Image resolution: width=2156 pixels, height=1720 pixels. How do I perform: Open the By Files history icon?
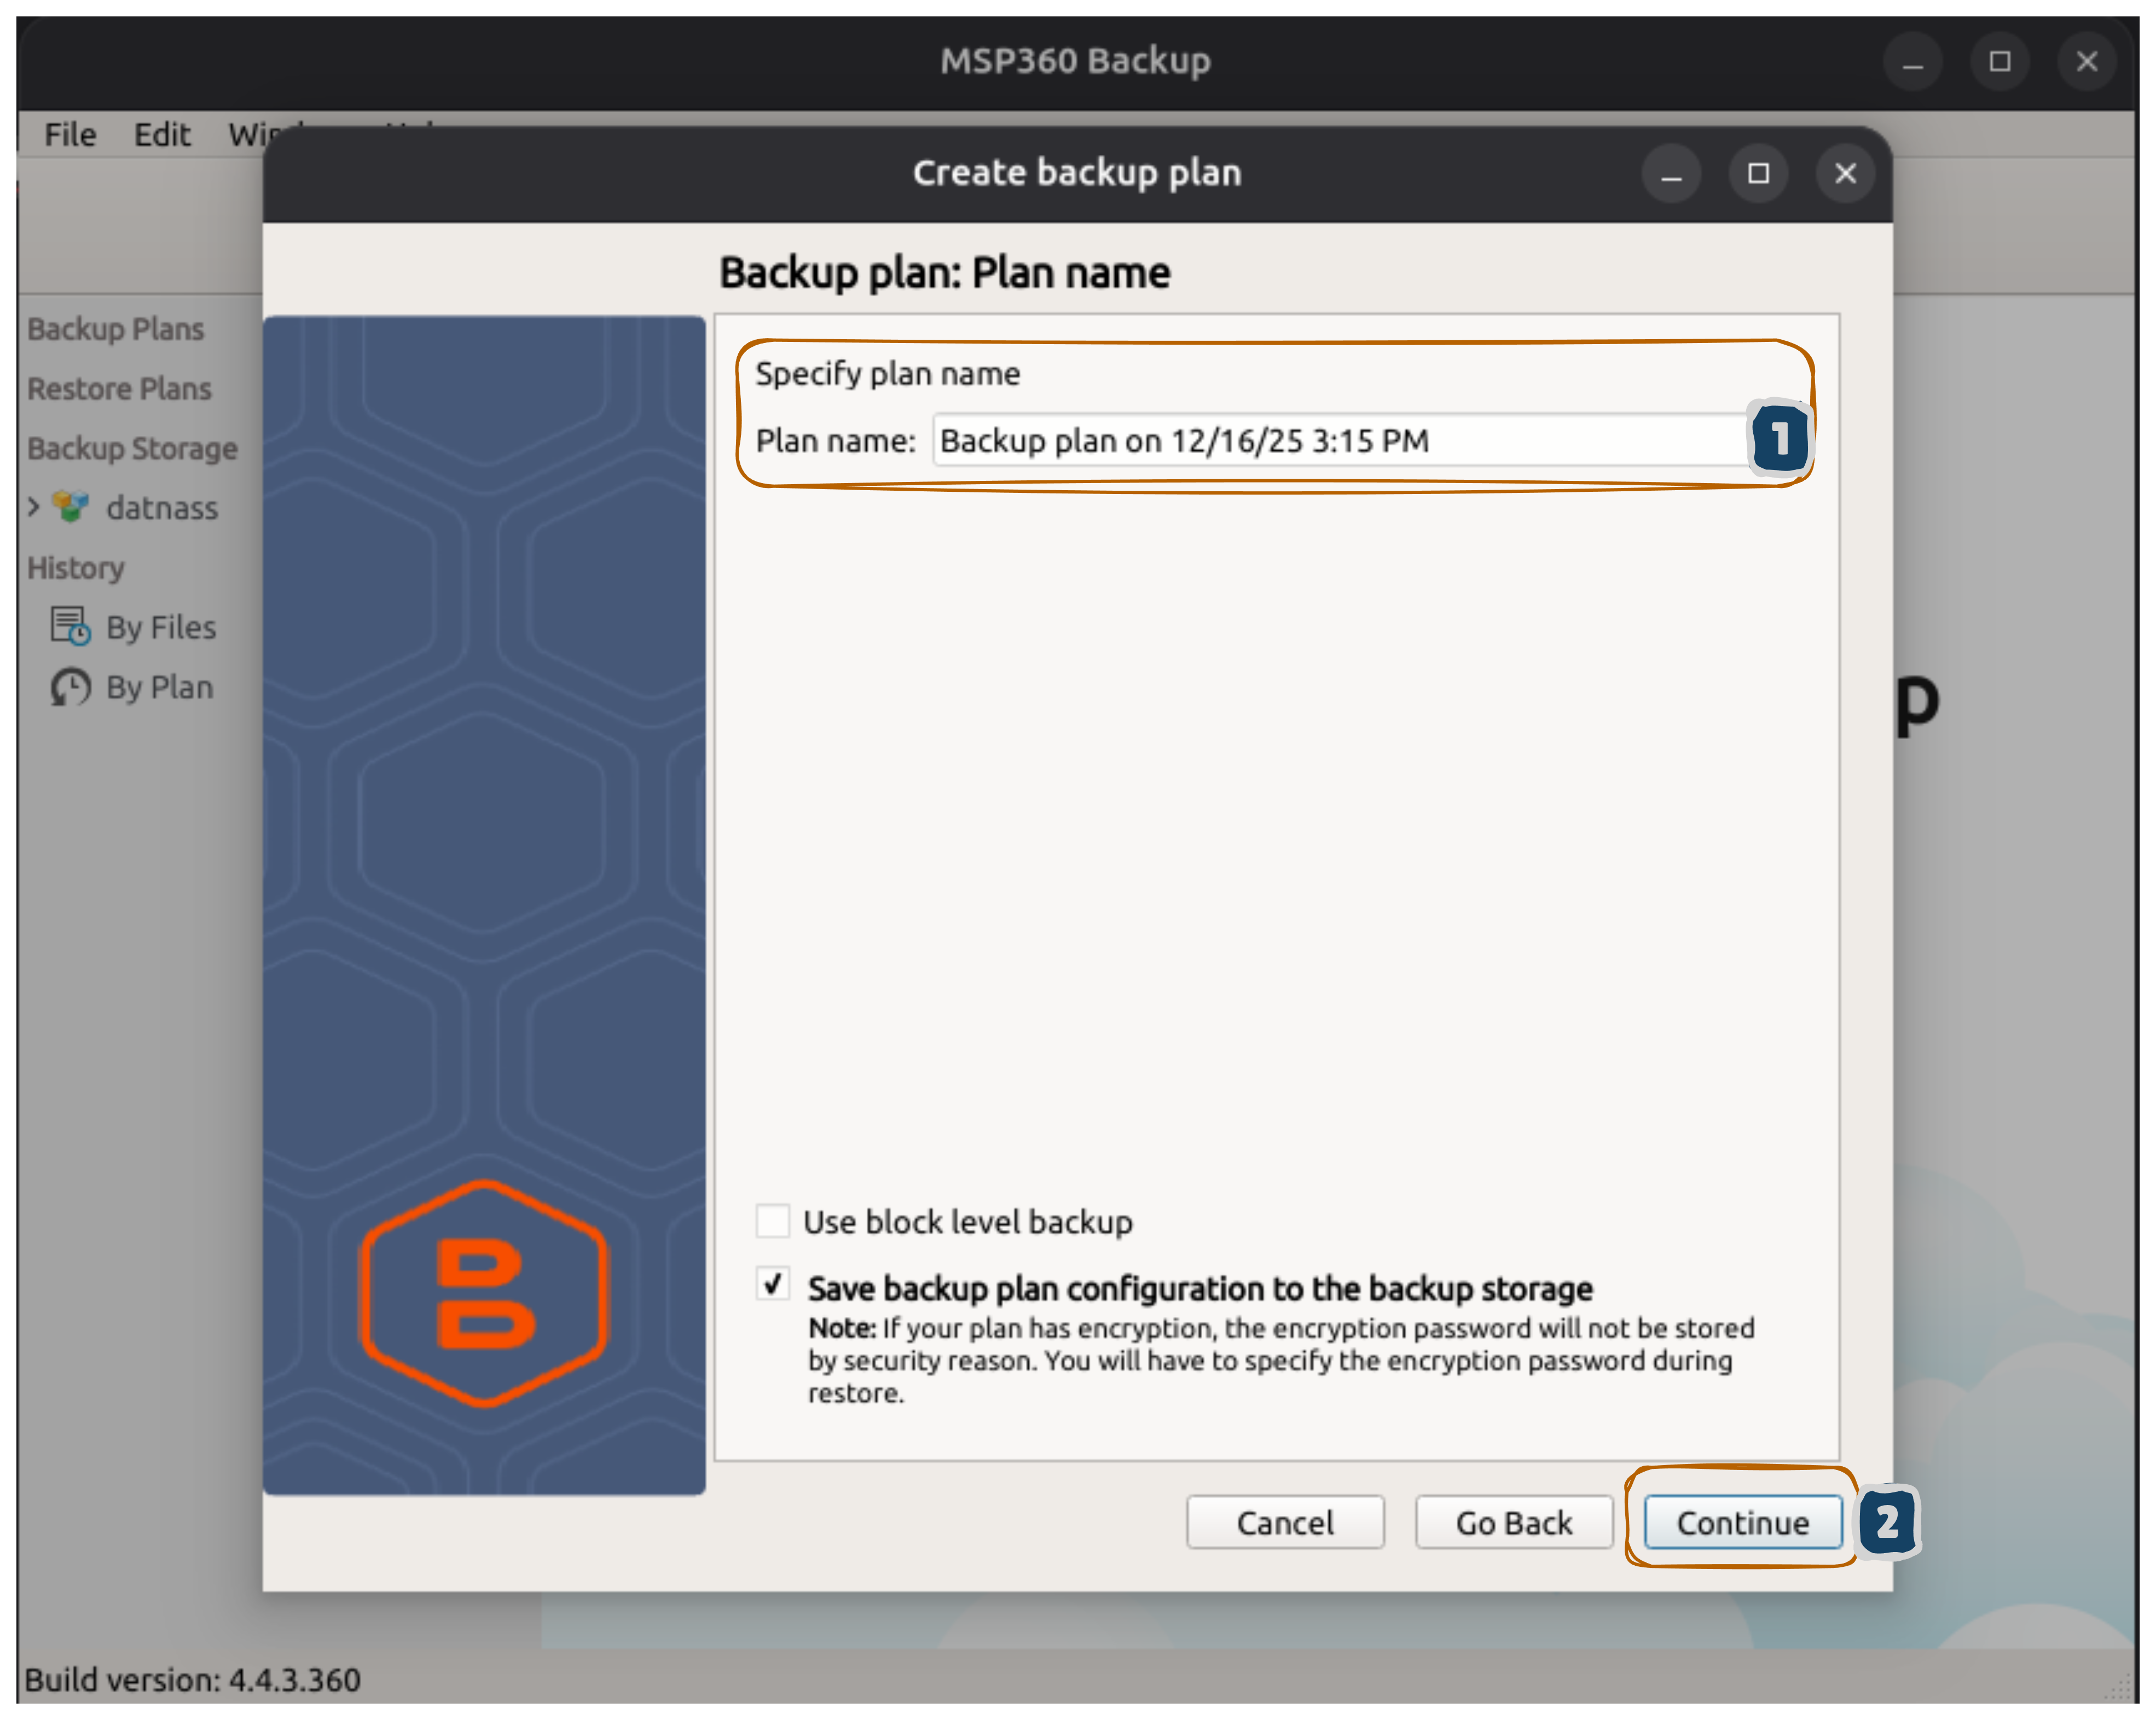(70, 627)
